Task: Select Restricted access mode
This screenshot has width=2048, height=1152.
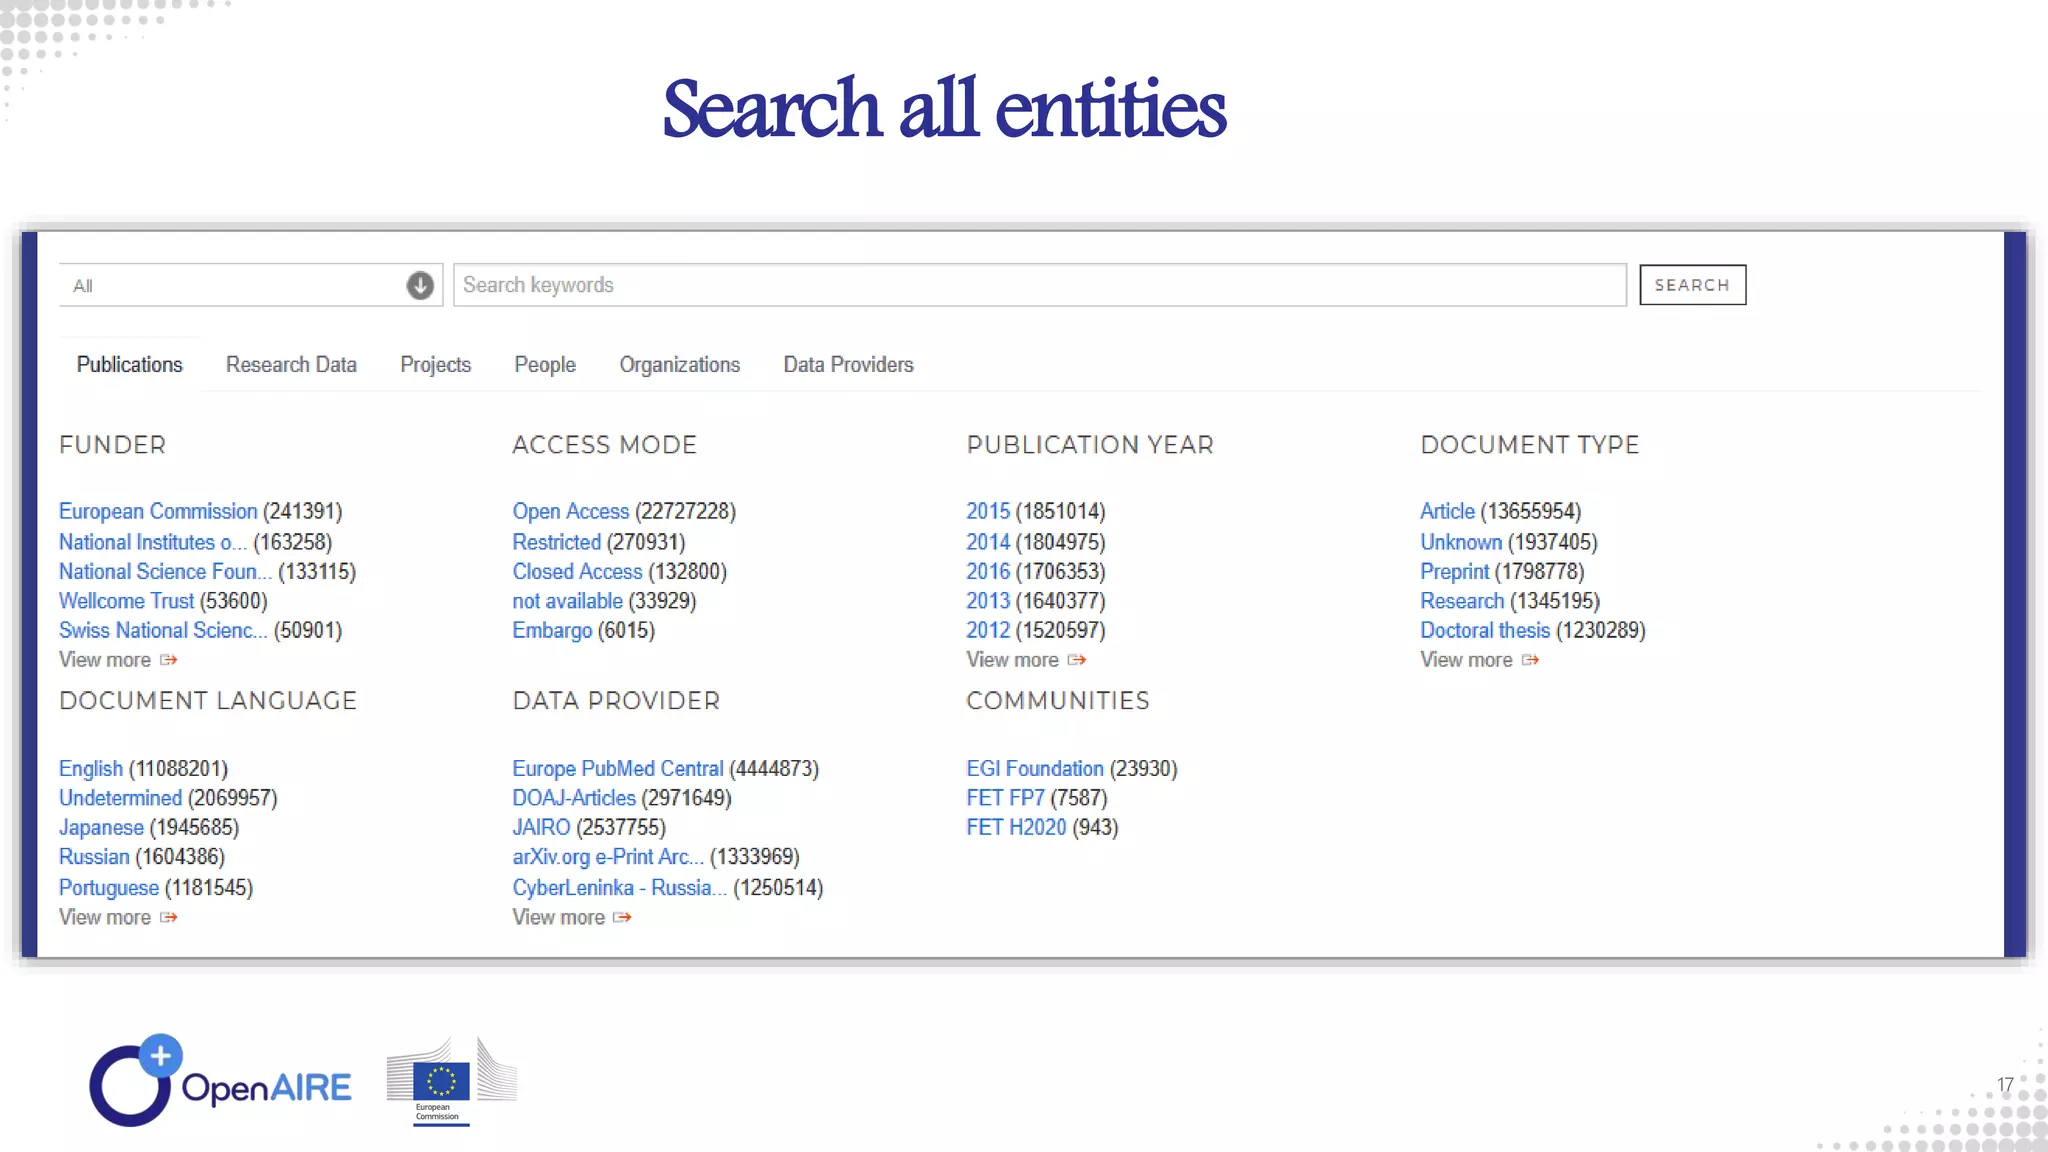Action: (x=556, y=542)
